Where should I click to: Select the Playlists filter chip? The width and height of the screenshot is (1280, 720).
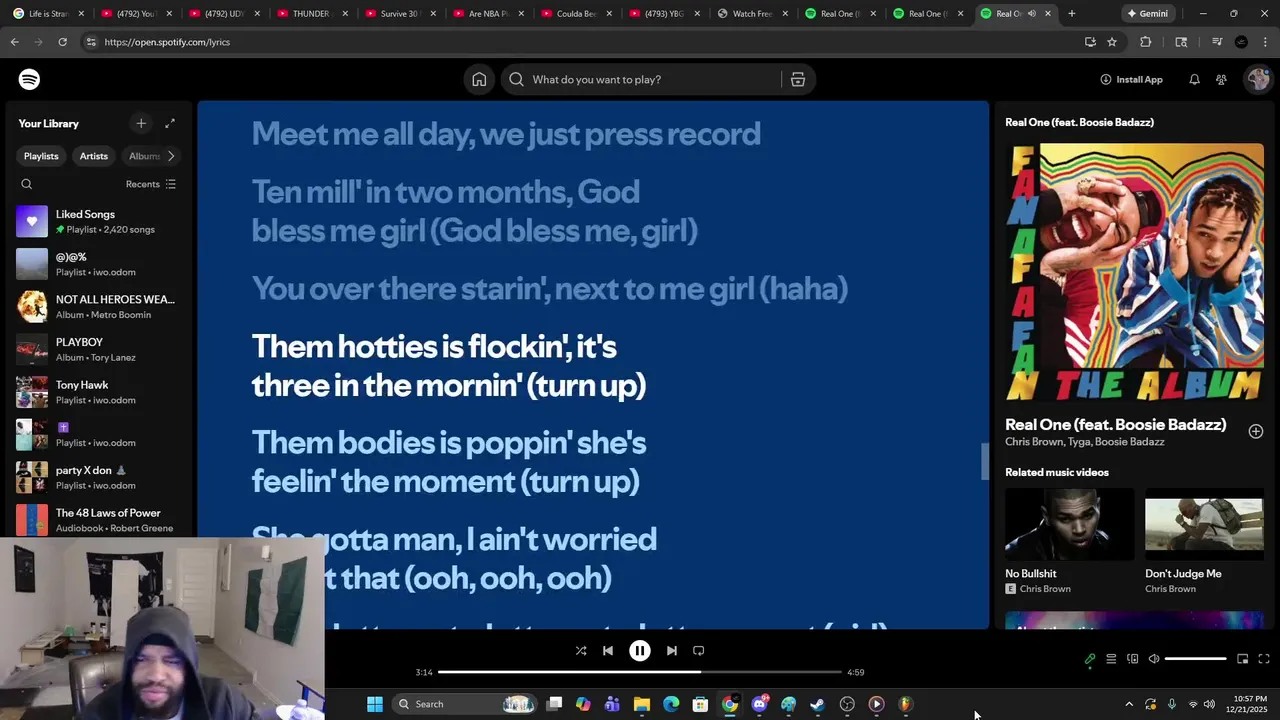click(41, 156)
